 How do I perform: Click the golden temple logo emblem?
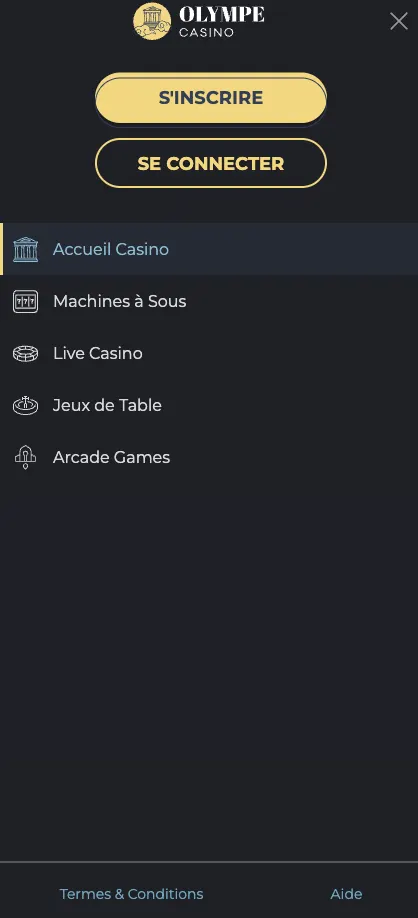coord(152,21)
